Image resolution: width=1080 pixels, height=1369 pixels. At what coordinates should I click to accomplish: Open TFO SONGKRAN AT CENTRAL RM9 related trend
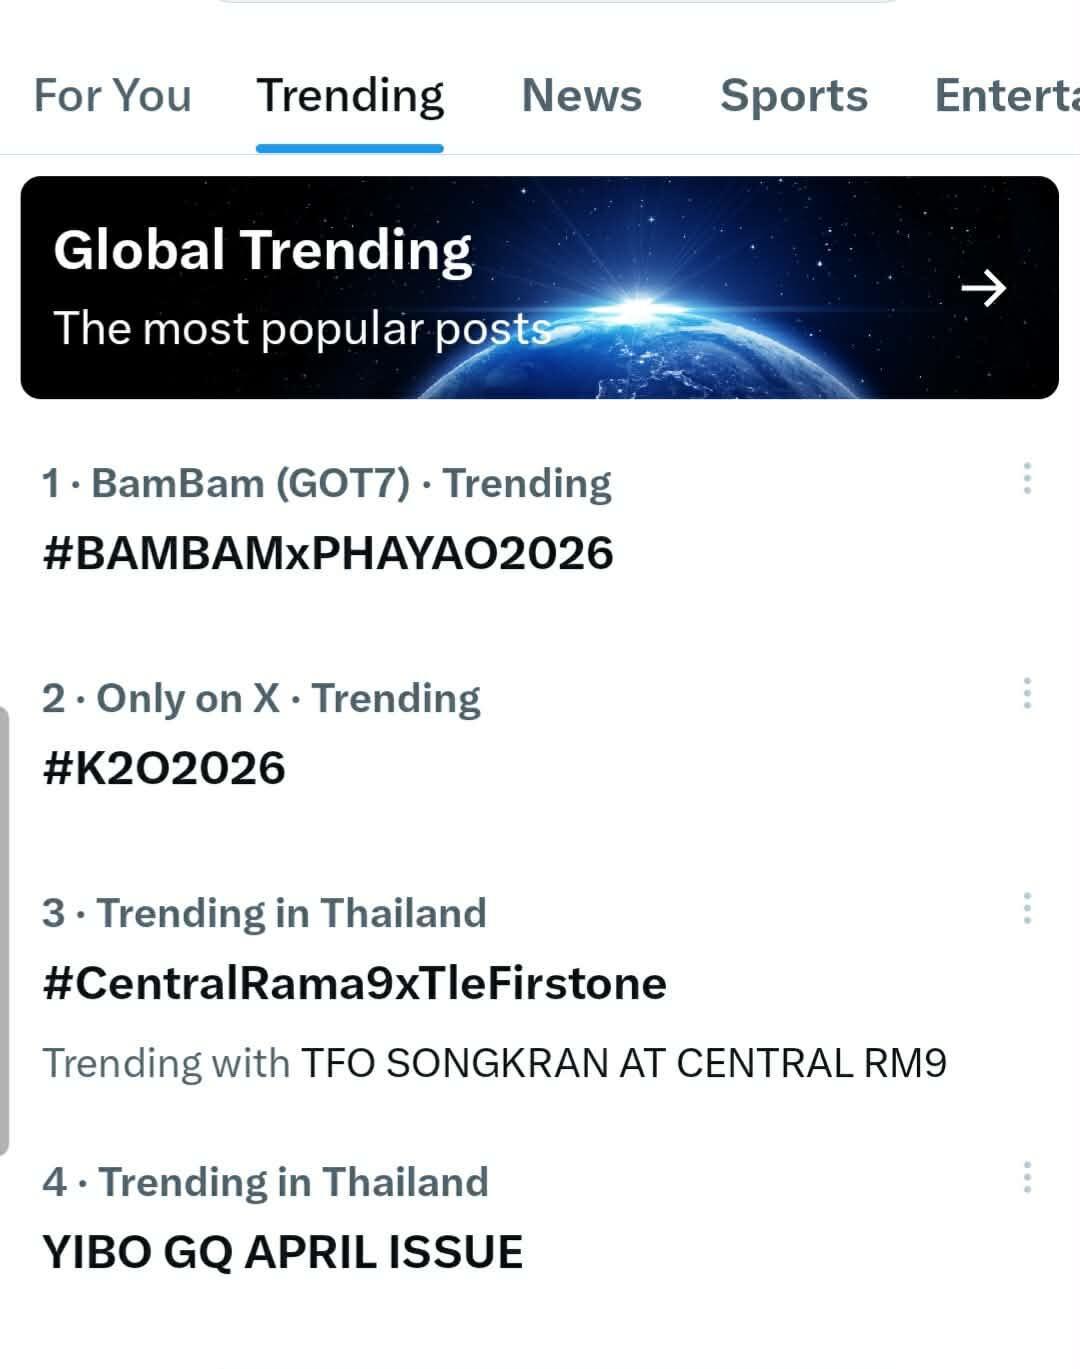tap(623, 1063)
